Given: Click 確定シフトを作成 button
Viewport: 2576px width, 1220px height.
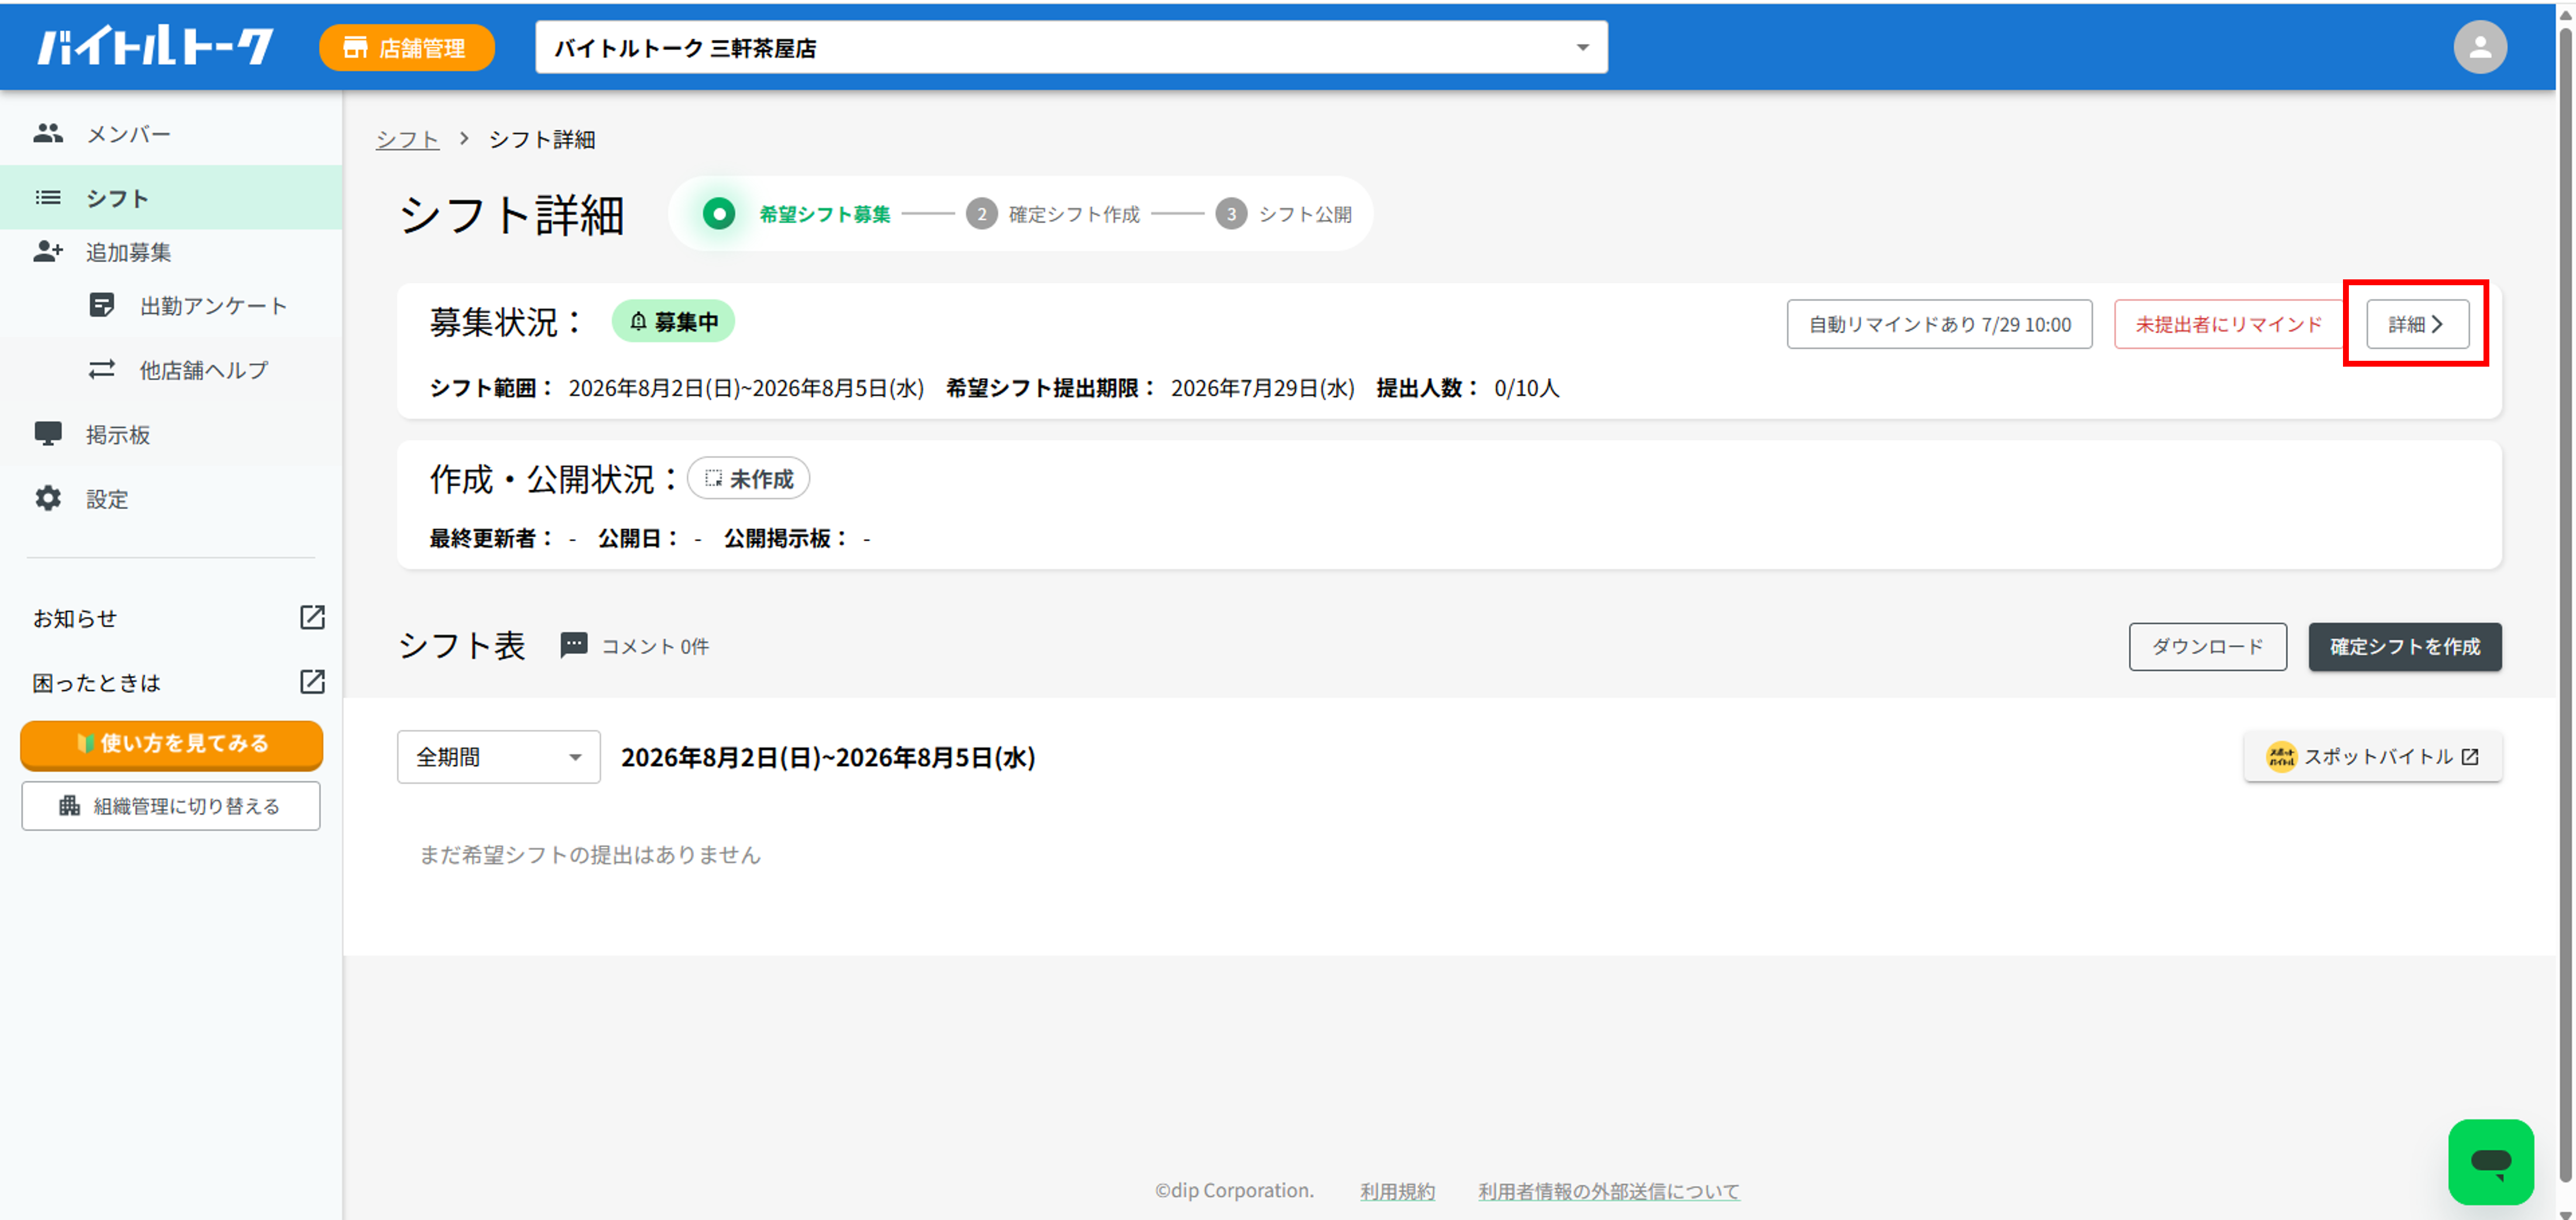Looking at the screenshot, I should 2404,647.
